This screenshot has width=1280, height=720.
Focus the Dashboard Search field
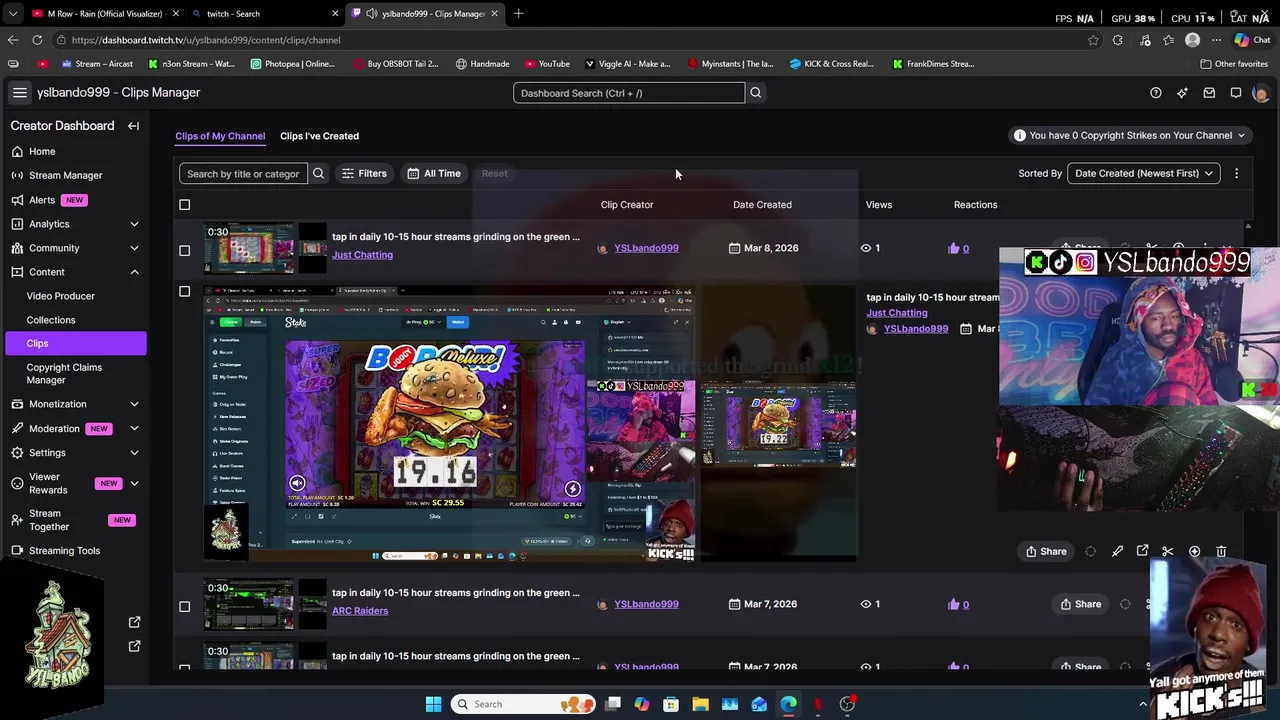point(629,93)
